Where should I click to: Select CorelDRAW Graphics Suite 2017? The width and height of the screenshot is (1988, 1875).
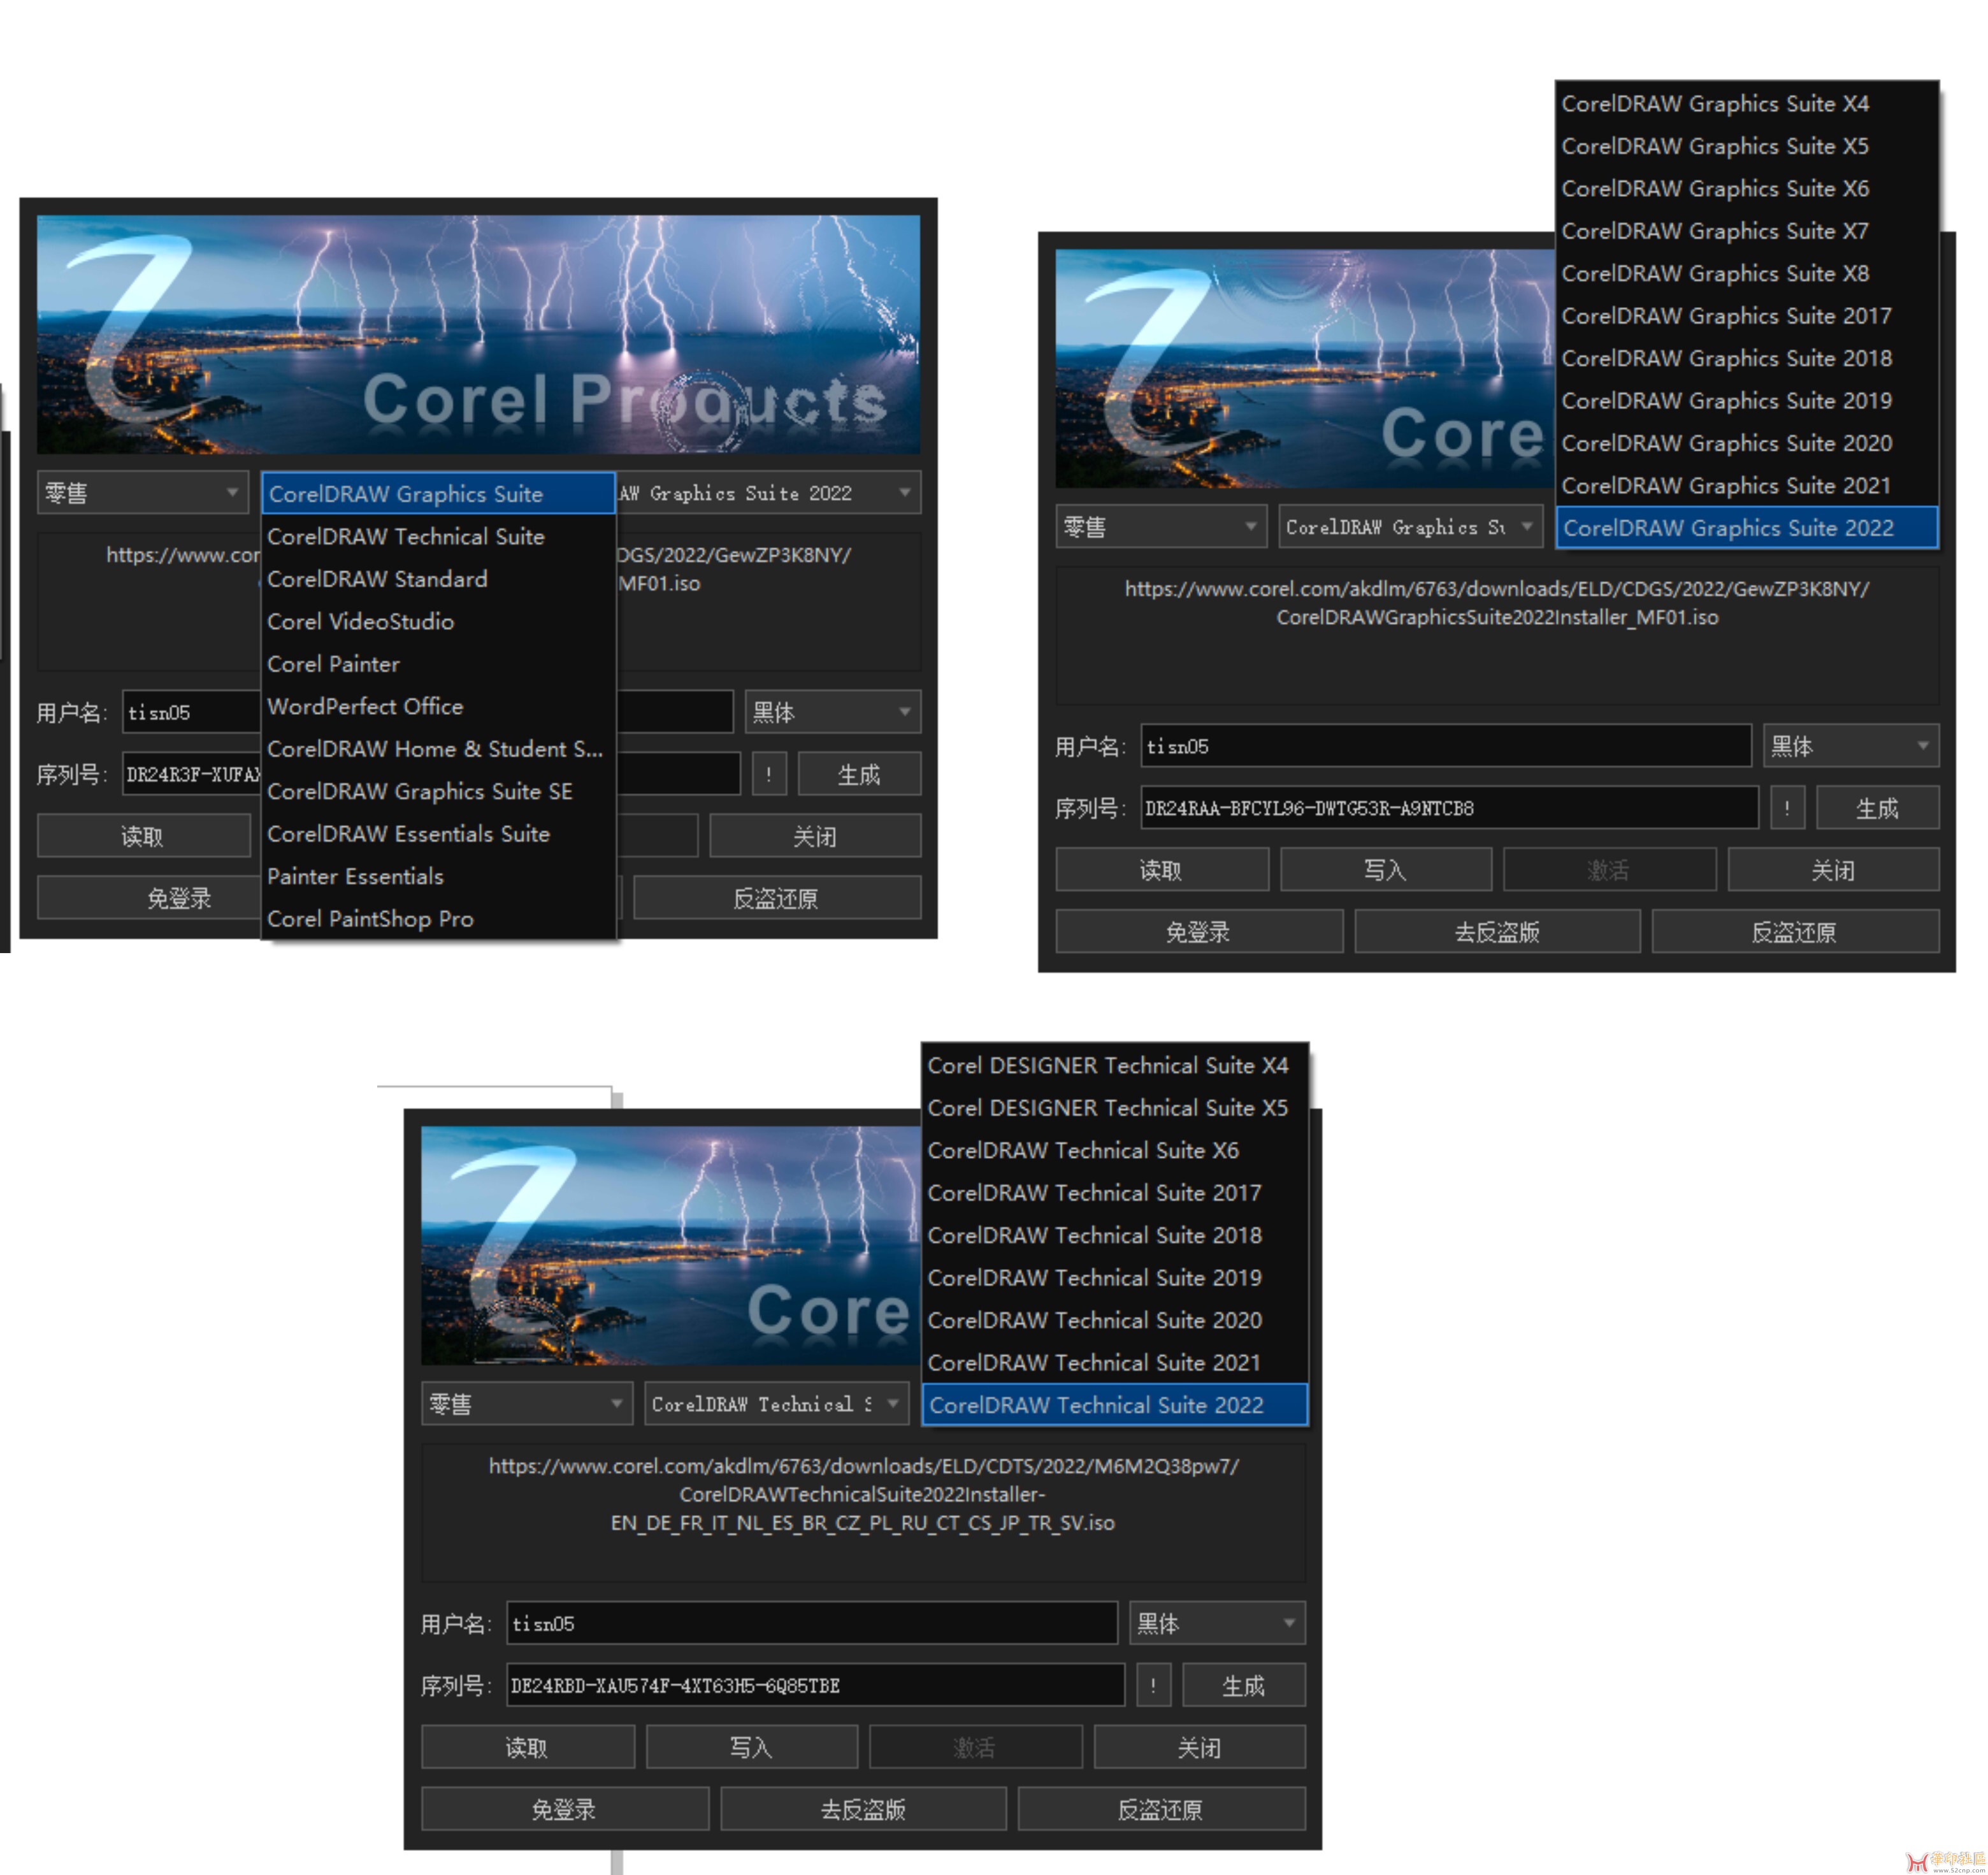click(1747, 316)
